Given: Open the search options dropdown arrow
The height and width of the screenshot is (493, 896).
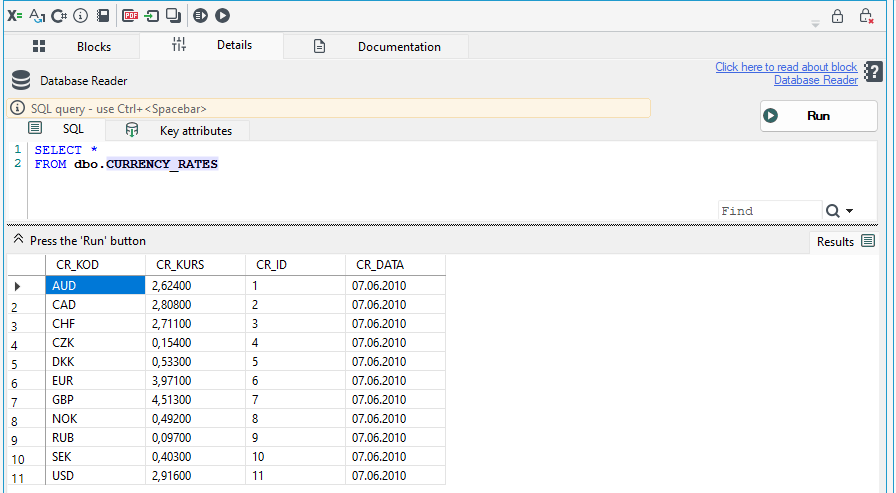Looking at the screenshot, I should (x=850, y=211).
